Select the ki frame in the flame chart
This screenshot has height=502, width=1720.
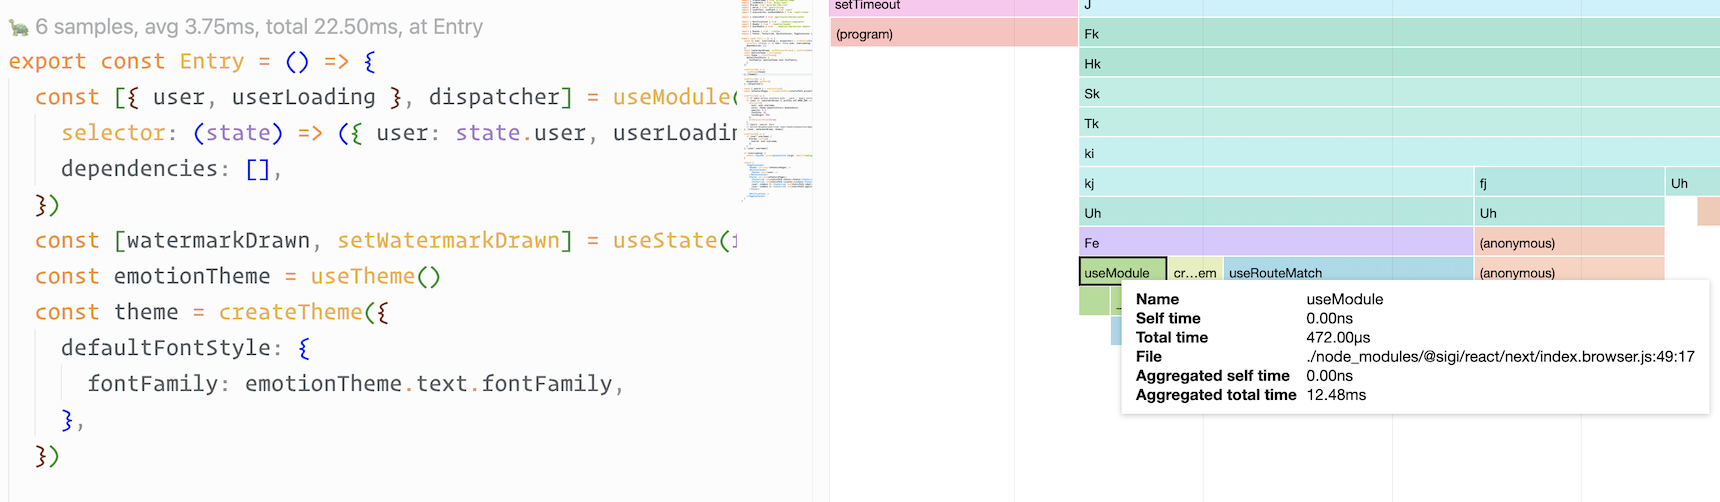(1398, 154)
